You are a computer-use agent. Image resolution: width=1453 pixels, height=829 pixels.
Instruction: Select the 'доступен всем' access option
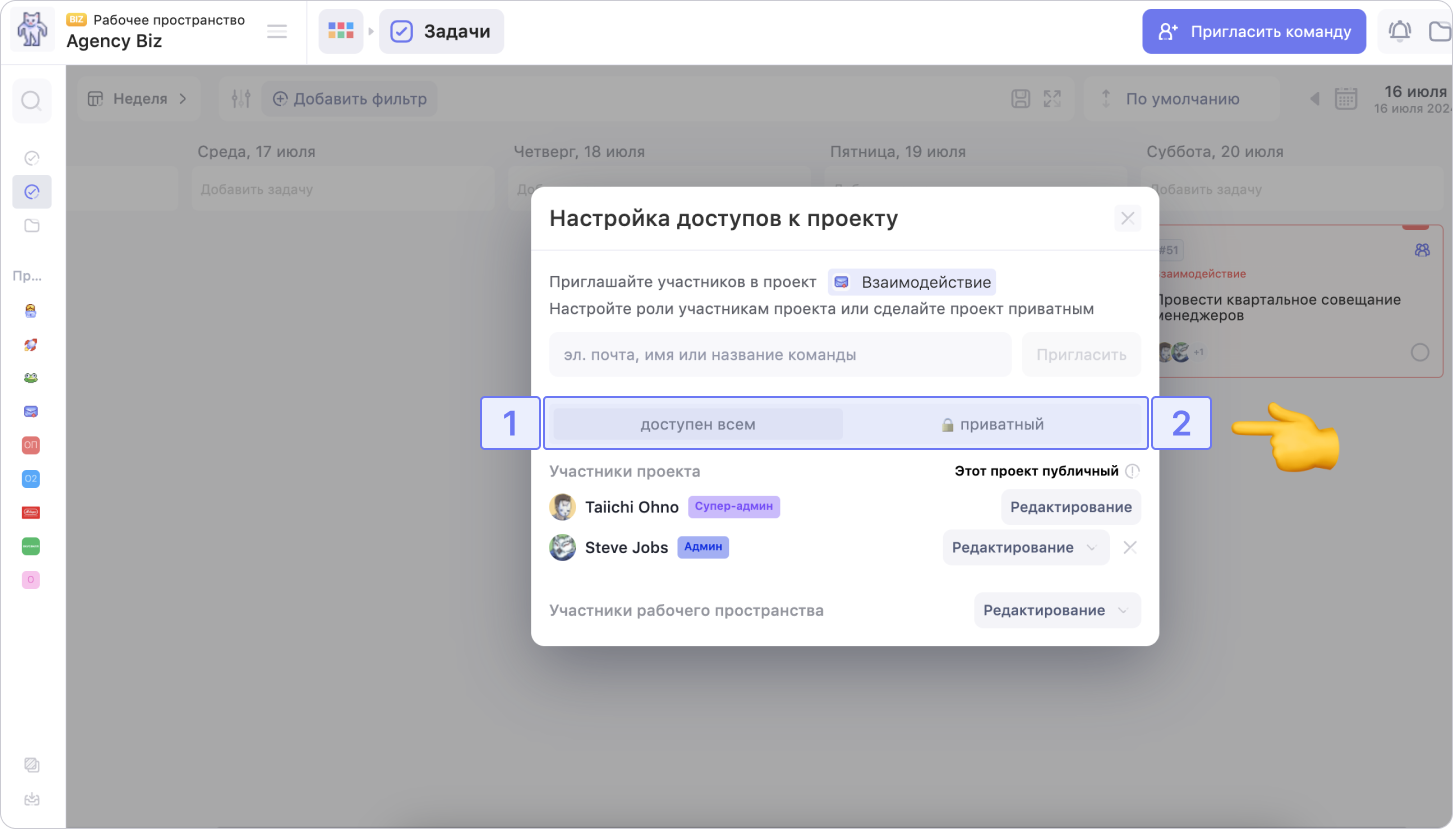pos(698,424)
